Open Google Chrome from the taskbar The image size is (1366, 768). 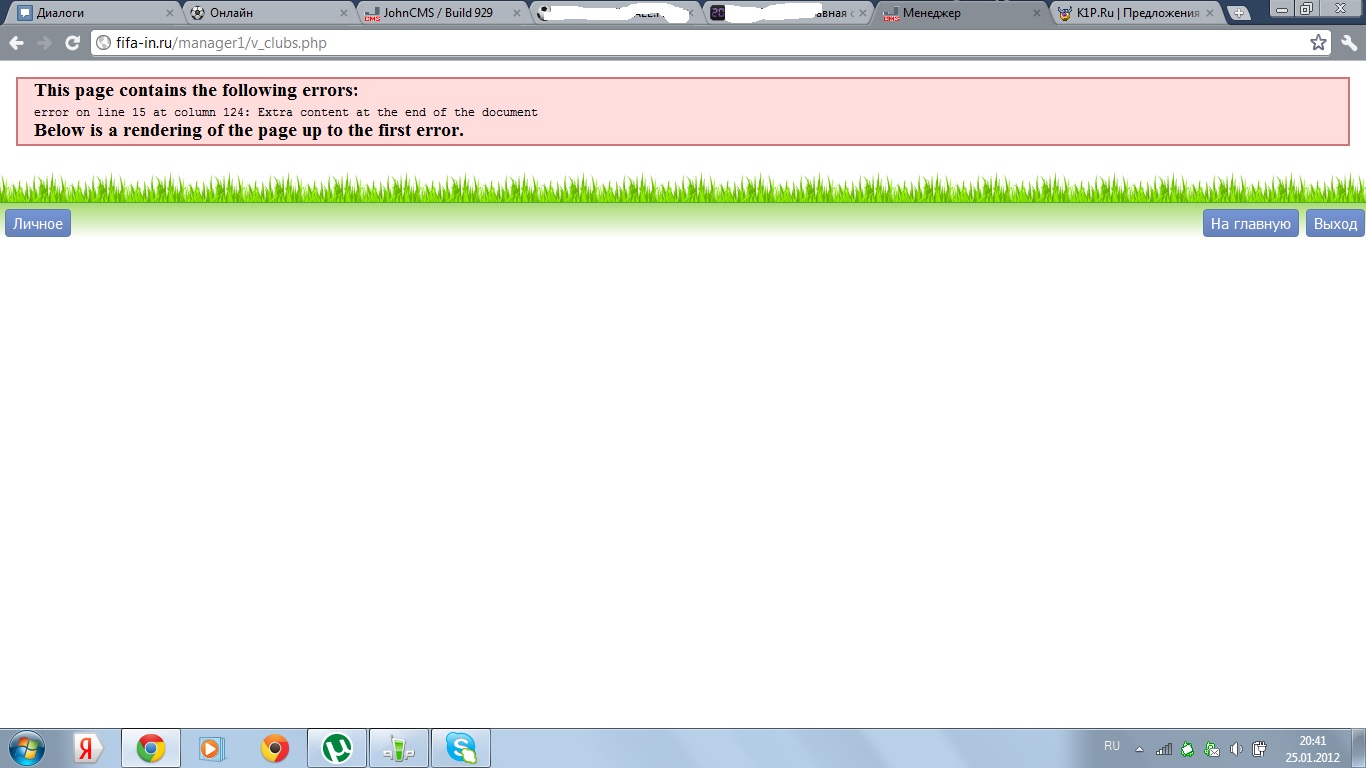pos(151,748)
